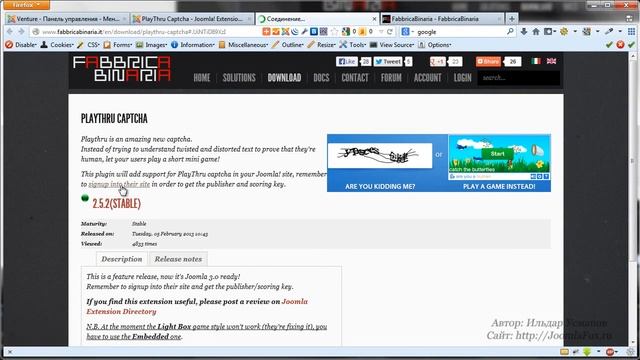The width and height of the screenshot is (640, 360).
Task: Switch language with the Italian flag
Action: (536, 61)
